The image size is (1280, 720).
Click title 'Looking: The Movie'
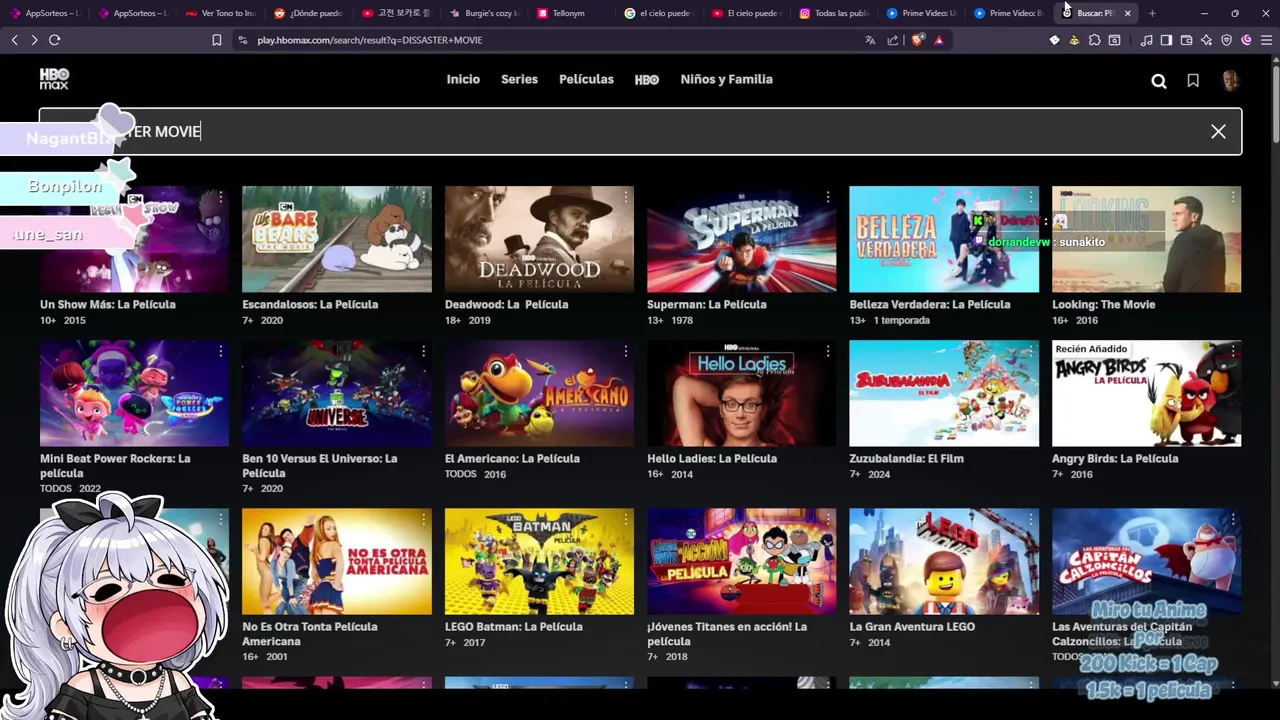(1103, 304)
